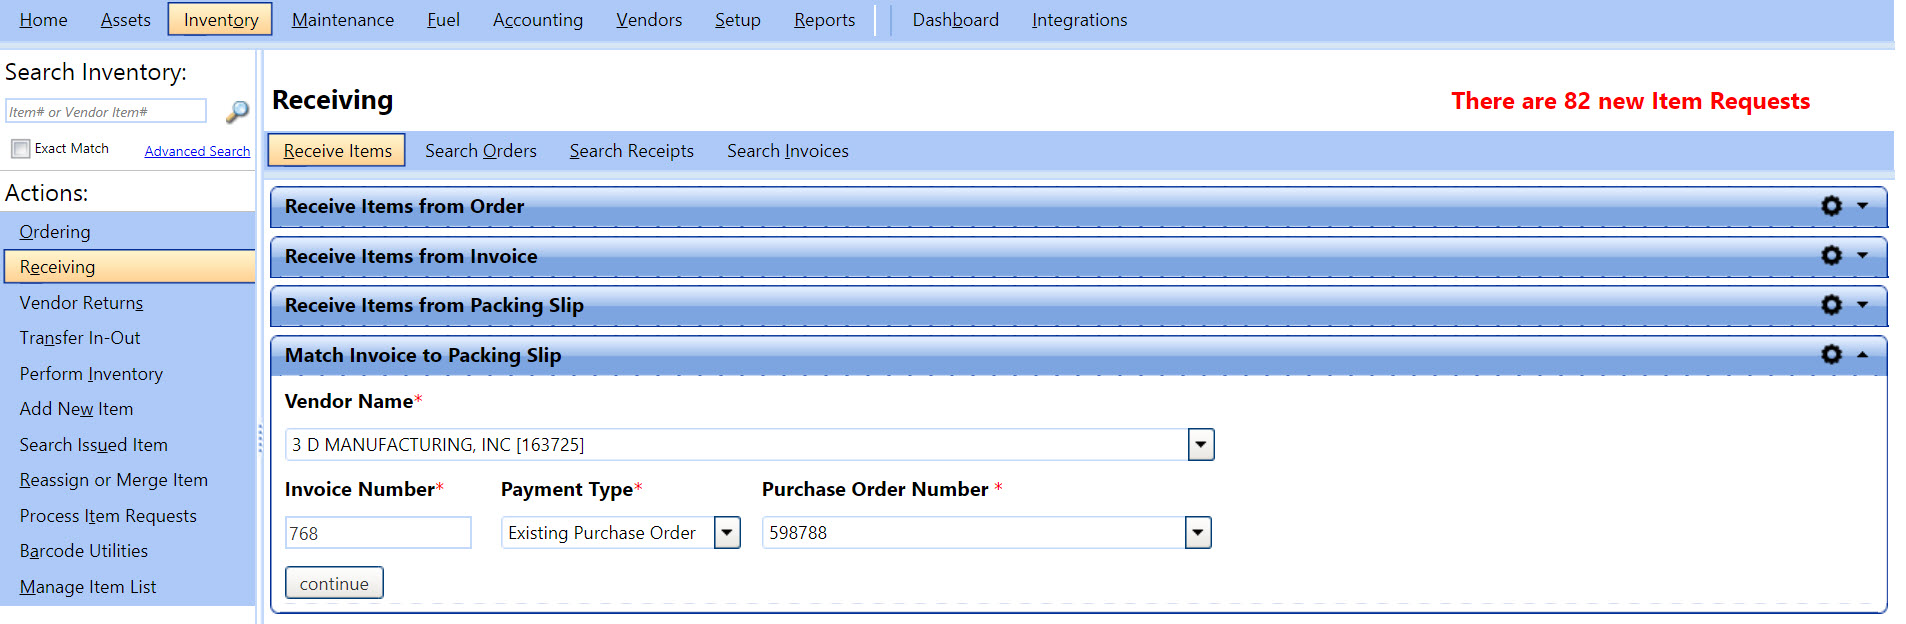
Task: Switch to the Search Orders tab
Action: [x=480, y=151]
